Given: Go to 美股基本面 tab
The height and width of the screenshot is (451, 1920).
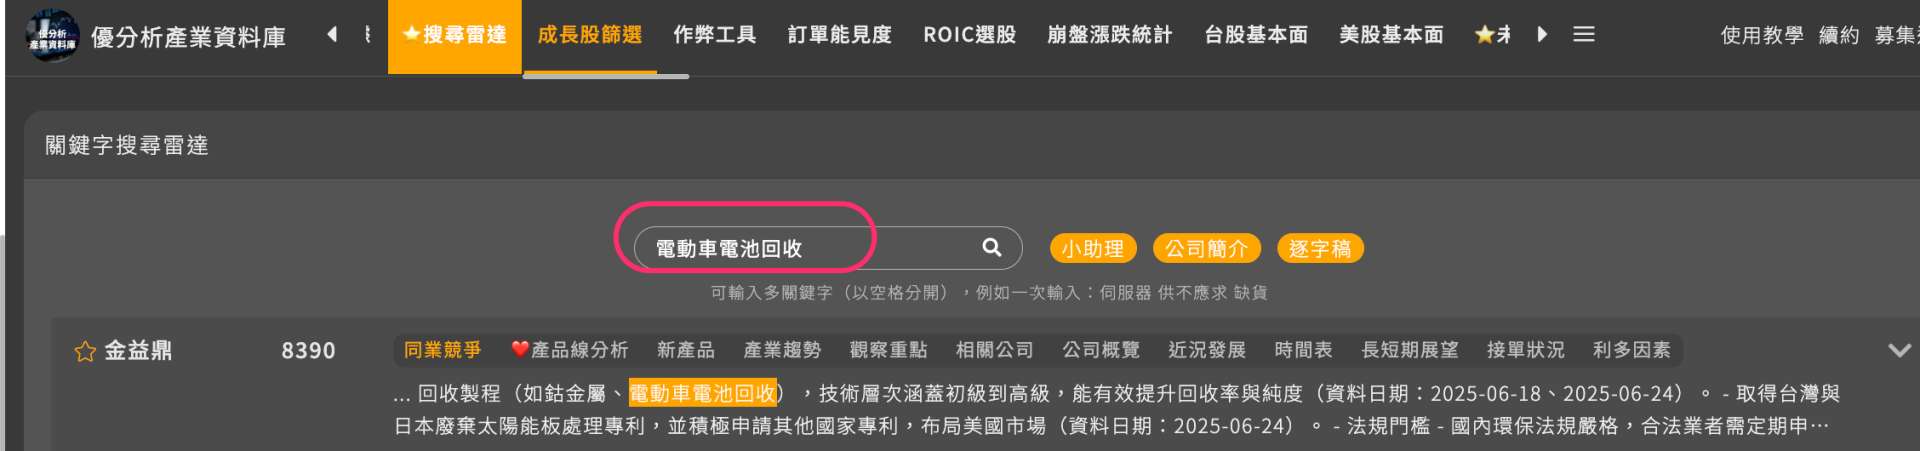Looking at the screenshot, I should (x=1391, y=36).
